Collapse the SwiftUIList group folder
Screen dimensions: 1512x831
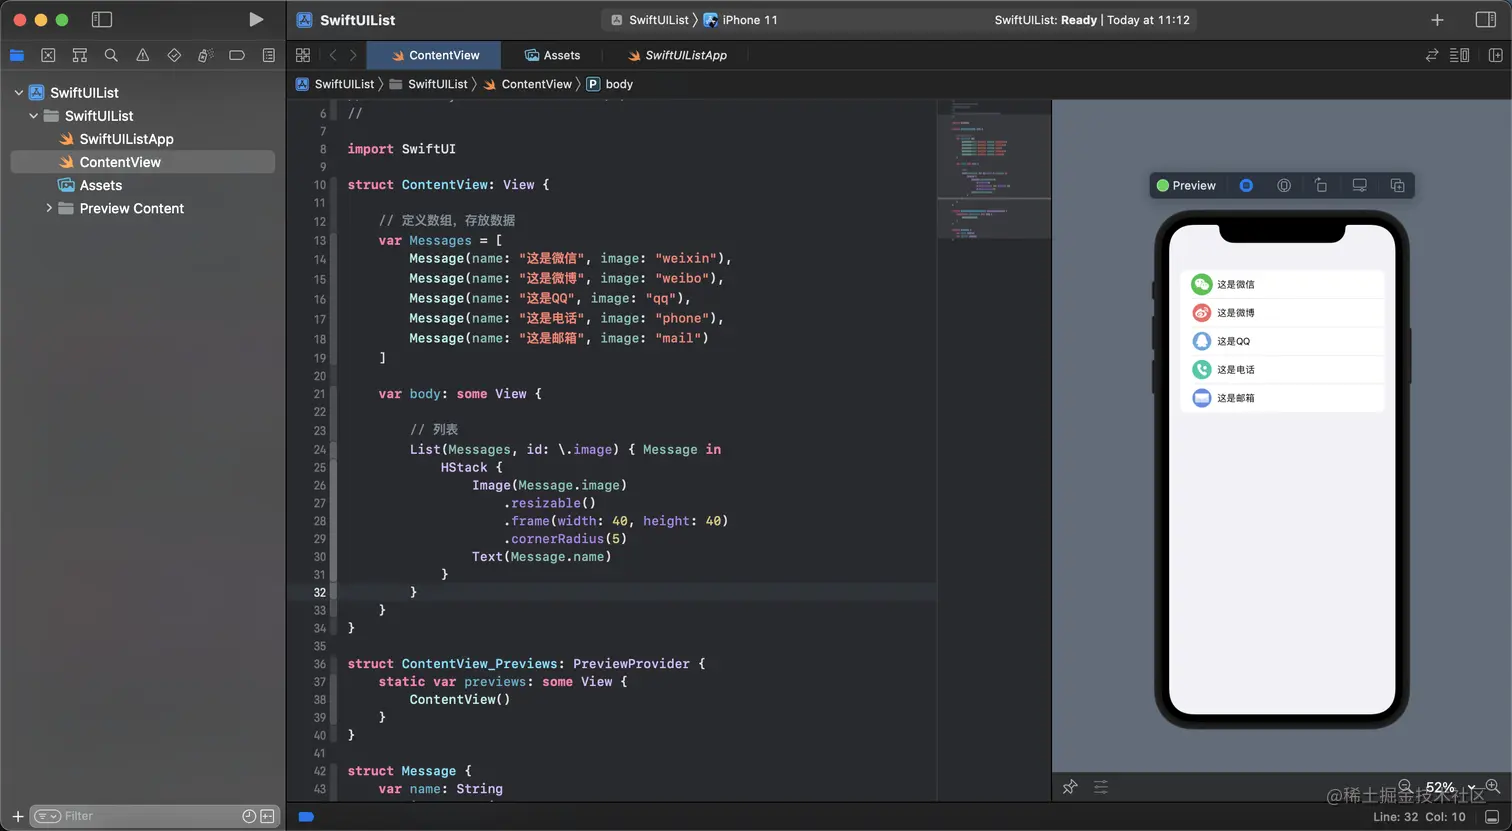pyautogui.click(x=33, y=116)
